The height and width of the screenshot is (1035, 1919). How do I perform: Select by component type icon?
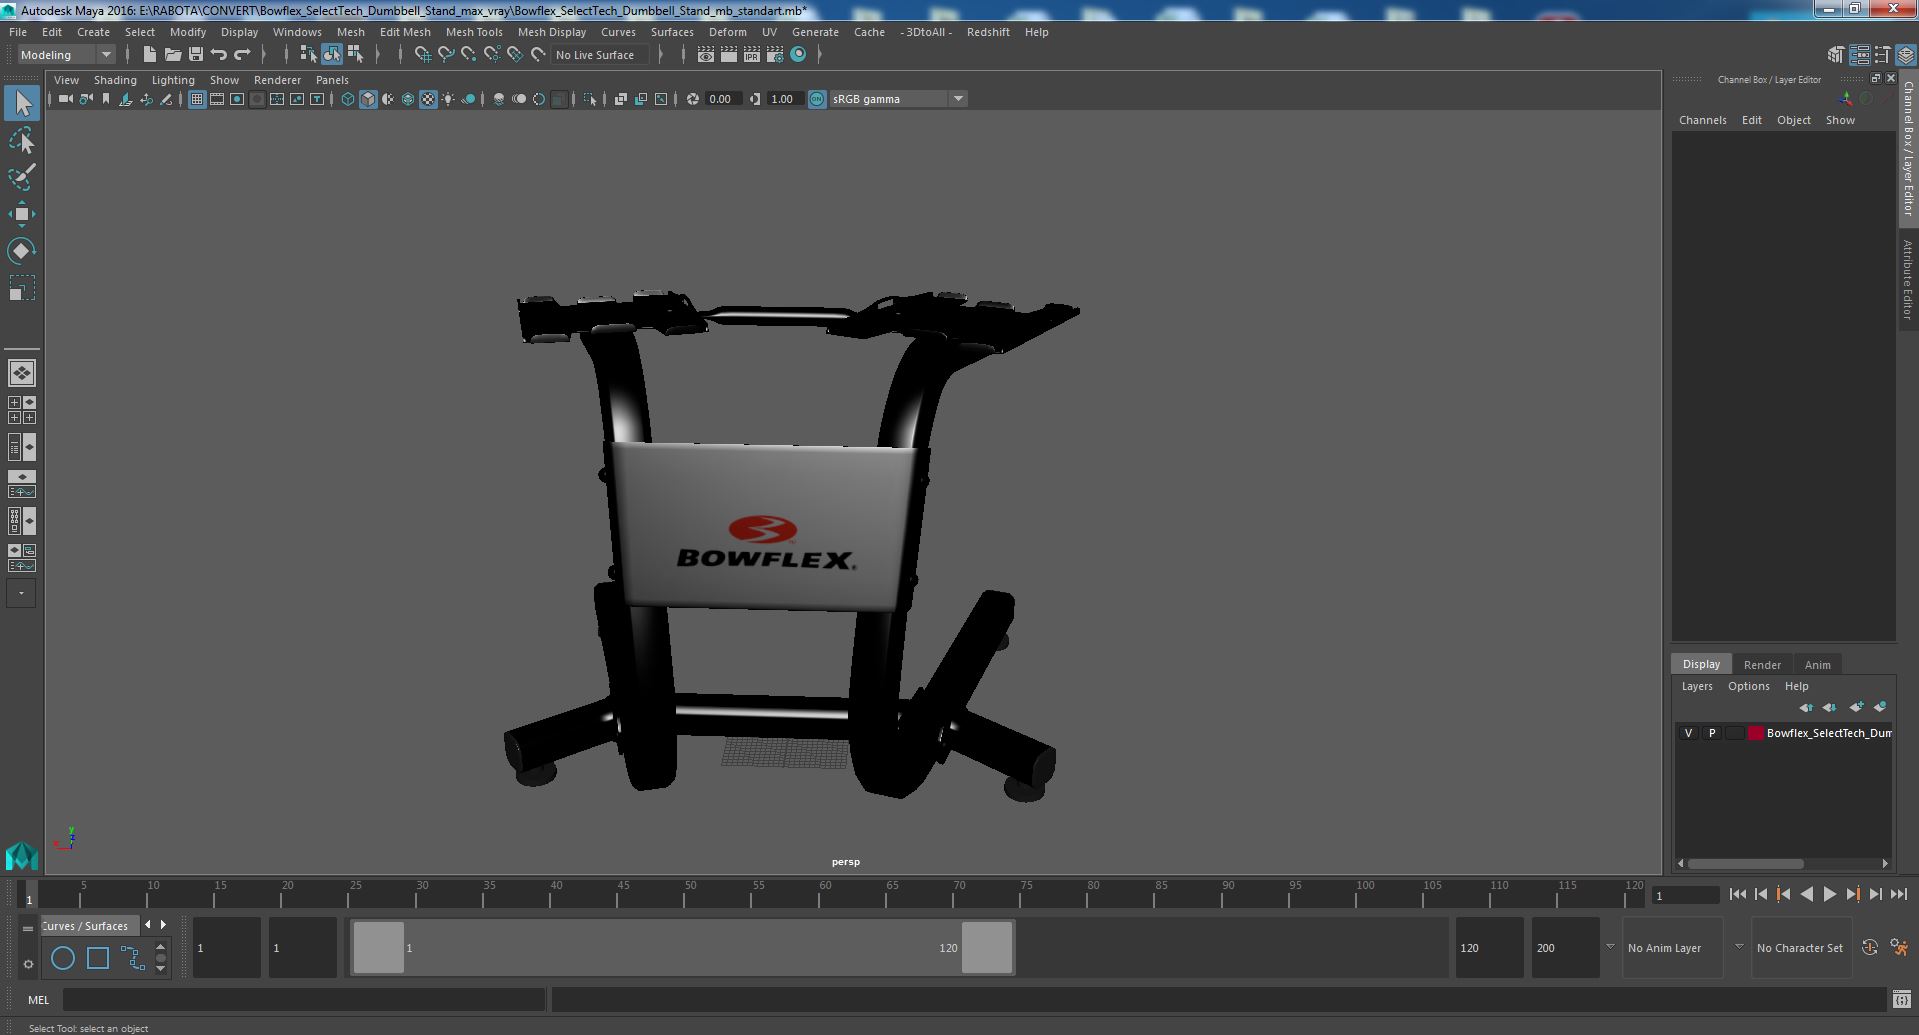click(x=355, y=55)
